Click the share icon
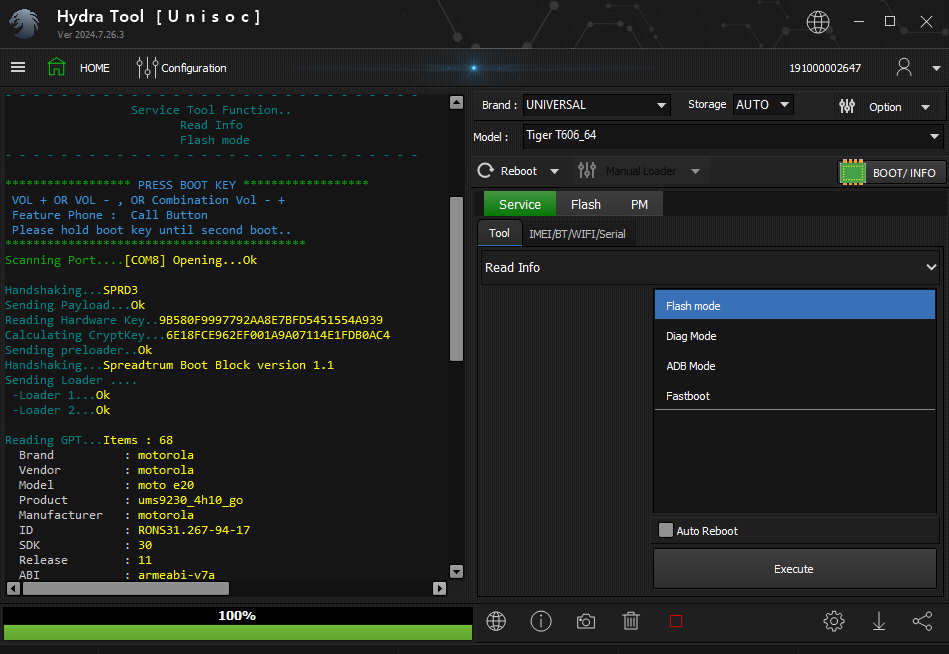 tap(922, 621)
